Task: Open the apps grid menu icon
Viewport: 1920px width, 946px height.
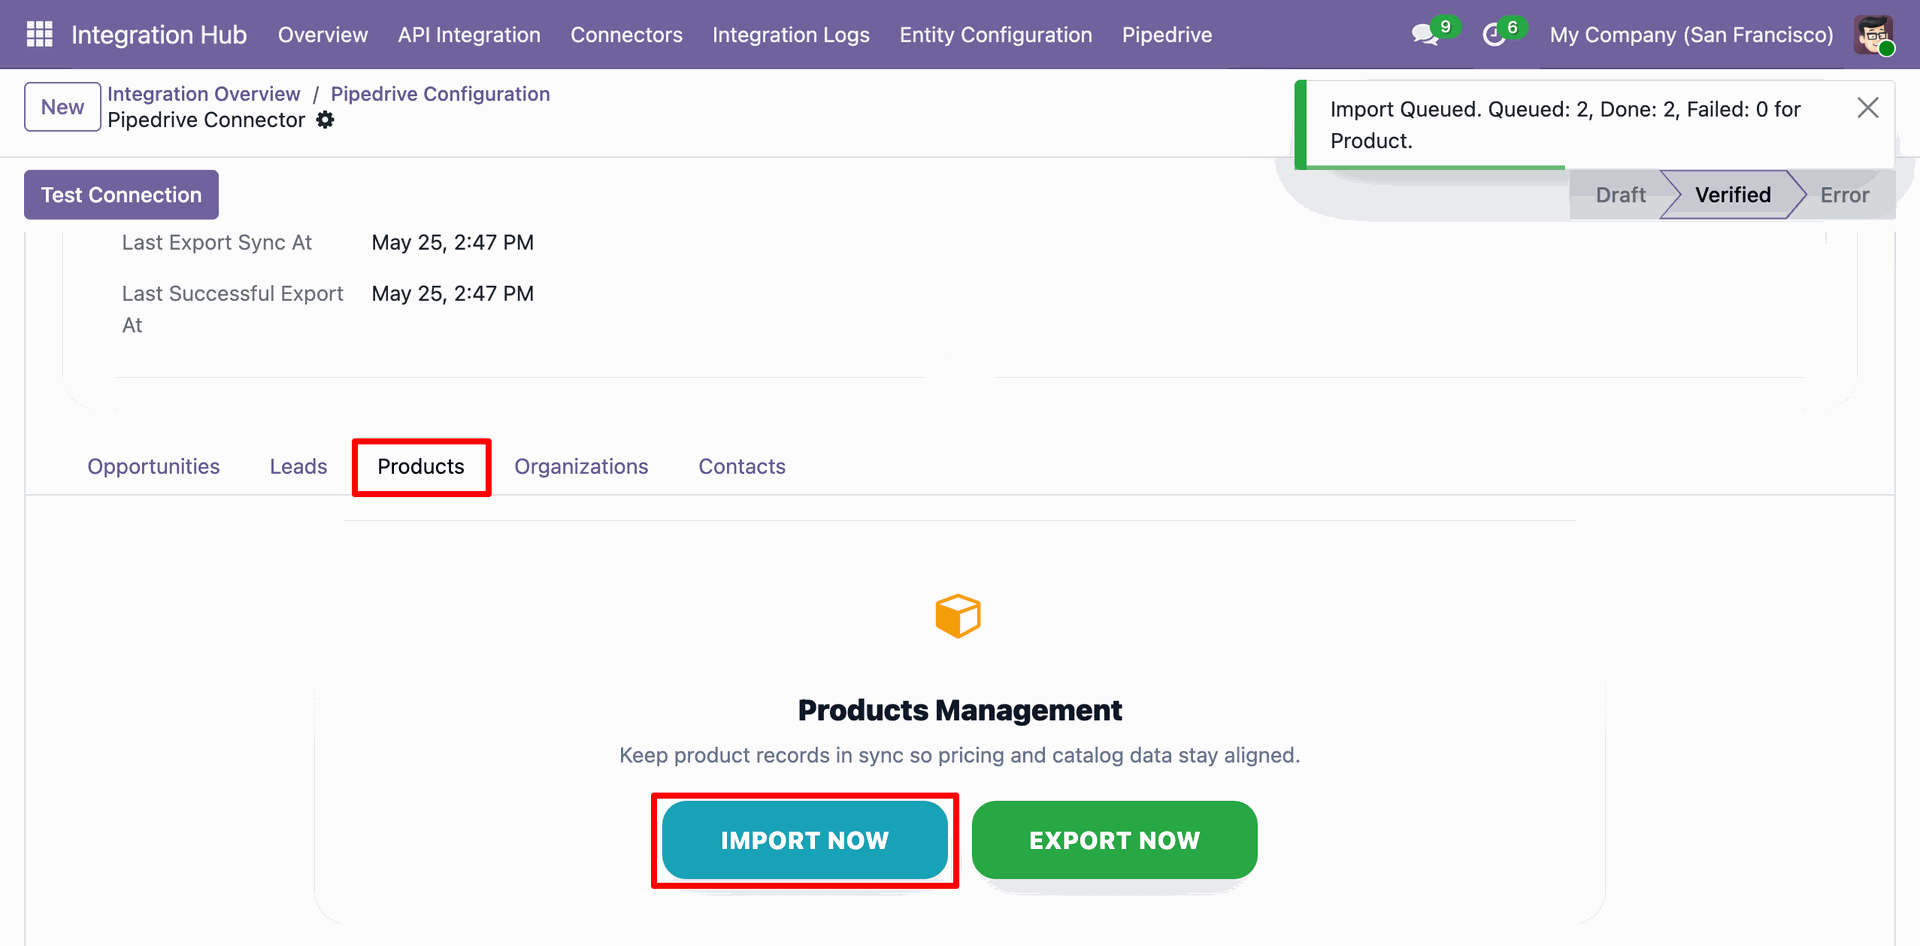Action: pyautogui.click(x=39, y=34)
